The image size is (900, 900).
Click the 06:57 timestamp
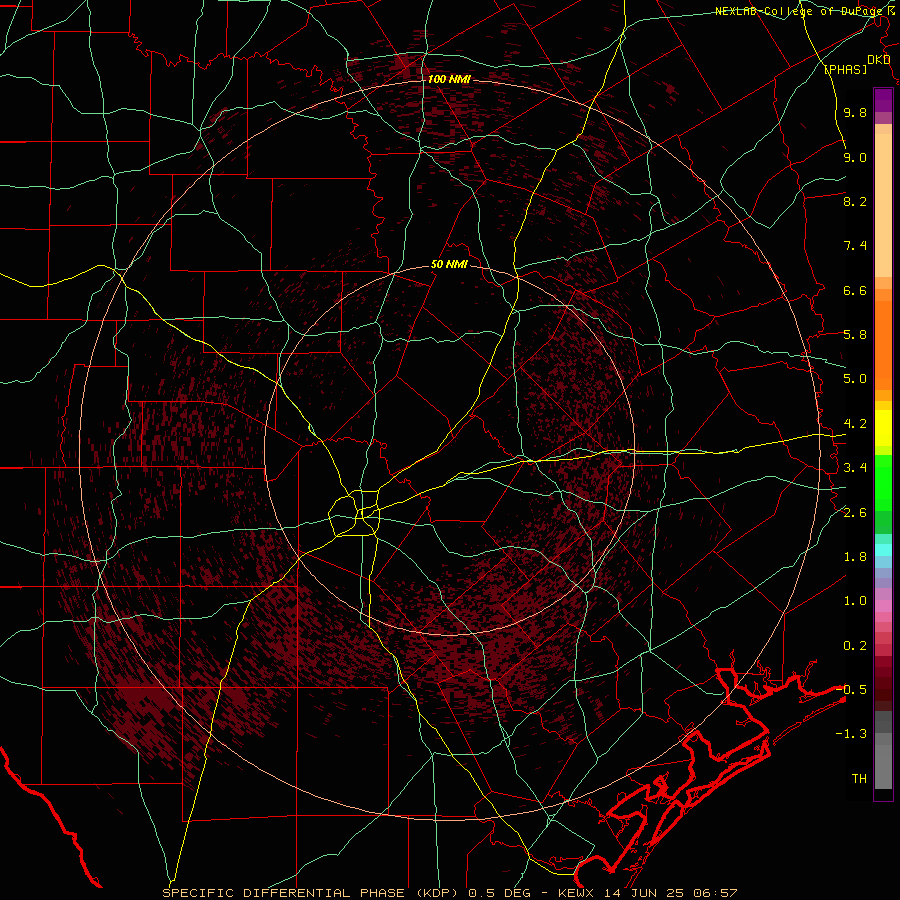tap(713, 893)
